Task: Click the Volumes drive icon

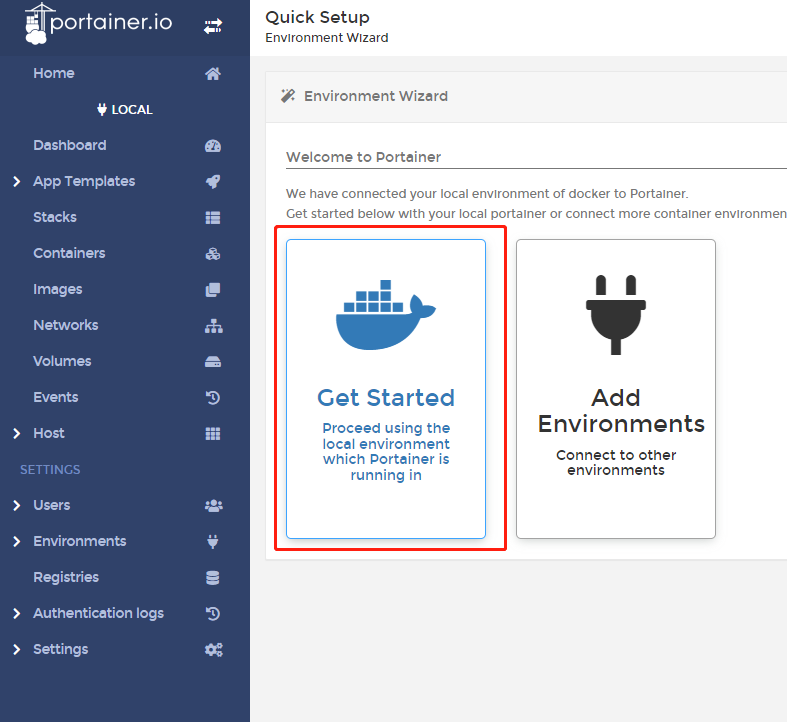Action: coord(213,362)
